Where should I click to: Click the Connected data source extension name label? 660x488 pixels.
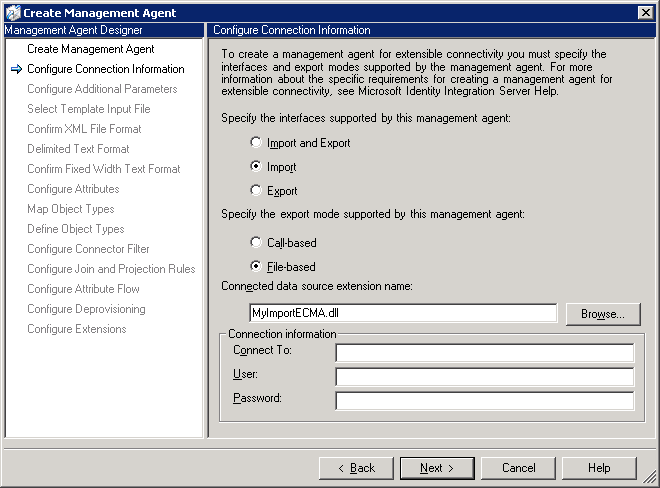tap(317, 286)
